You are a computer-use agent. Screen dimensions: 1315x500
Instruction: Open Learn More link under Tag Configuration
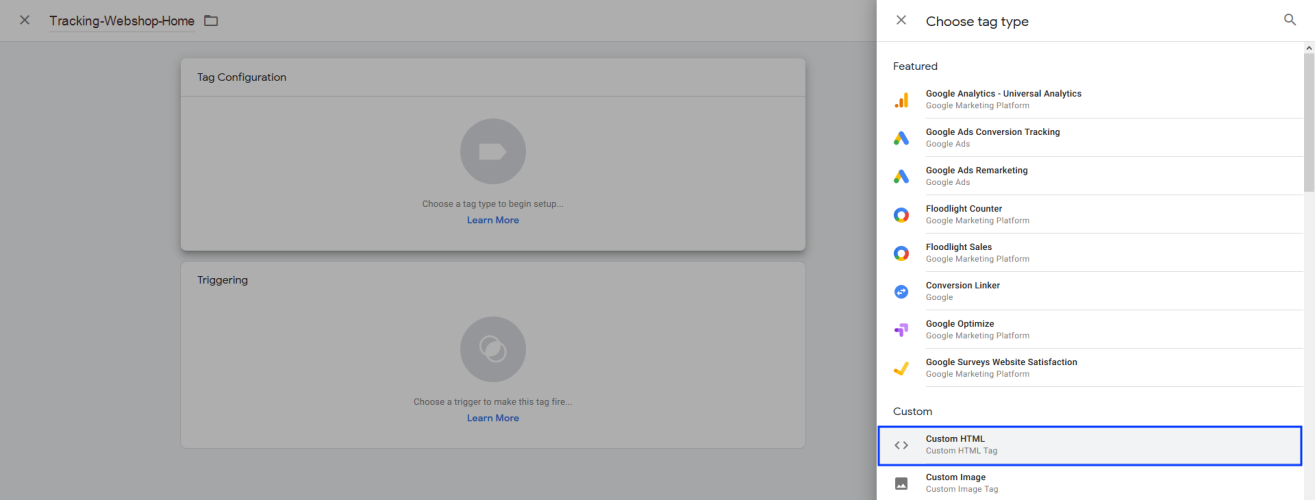click(x=493, y=220)
